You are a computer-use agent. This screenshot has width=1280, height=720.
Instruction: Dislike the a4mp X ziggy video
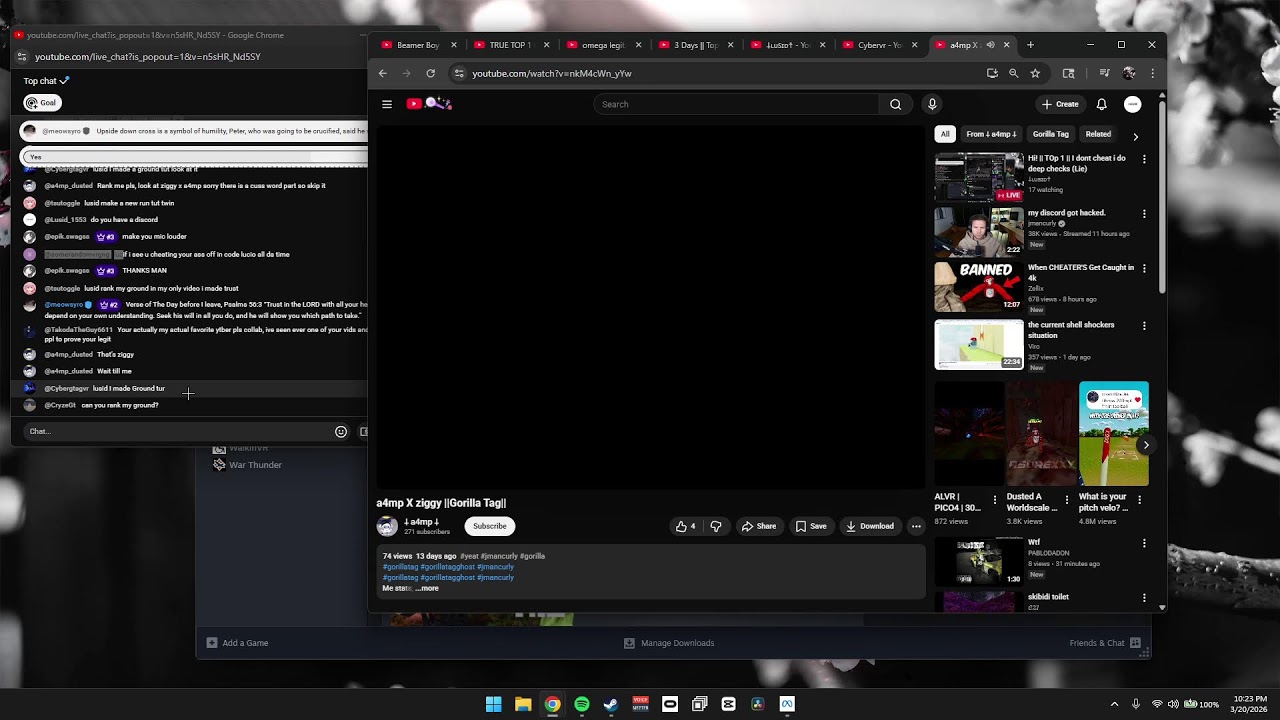tap(715, 526)
